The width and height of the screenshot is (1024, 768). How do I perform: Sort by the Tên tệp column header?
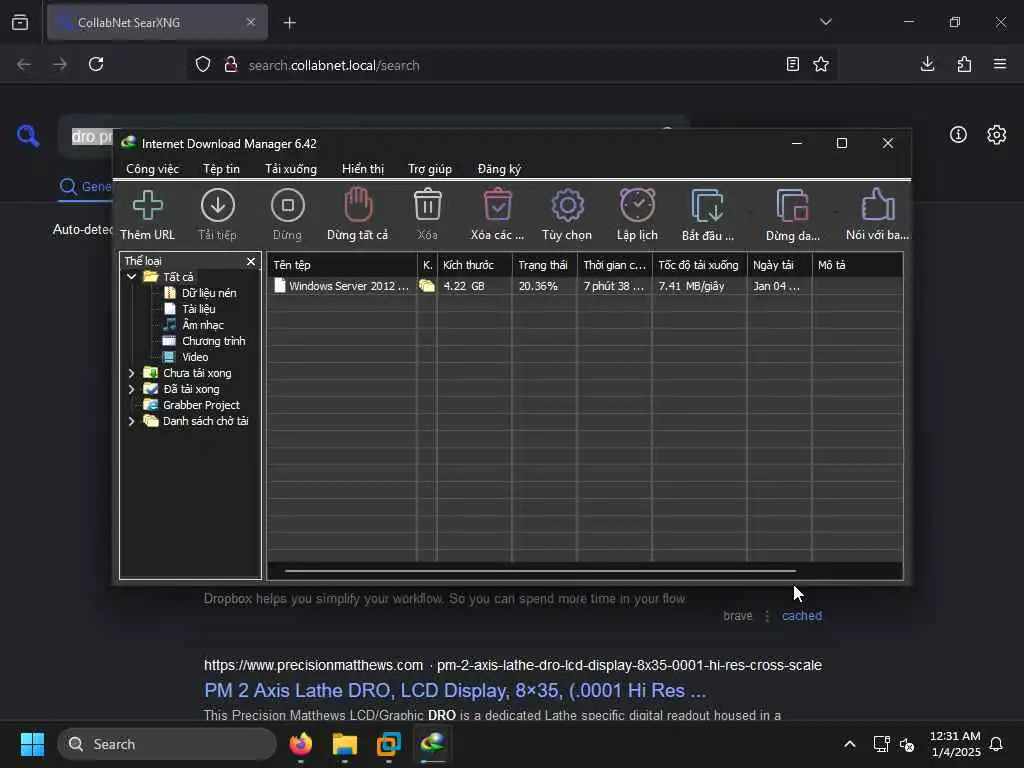[342, 264]
